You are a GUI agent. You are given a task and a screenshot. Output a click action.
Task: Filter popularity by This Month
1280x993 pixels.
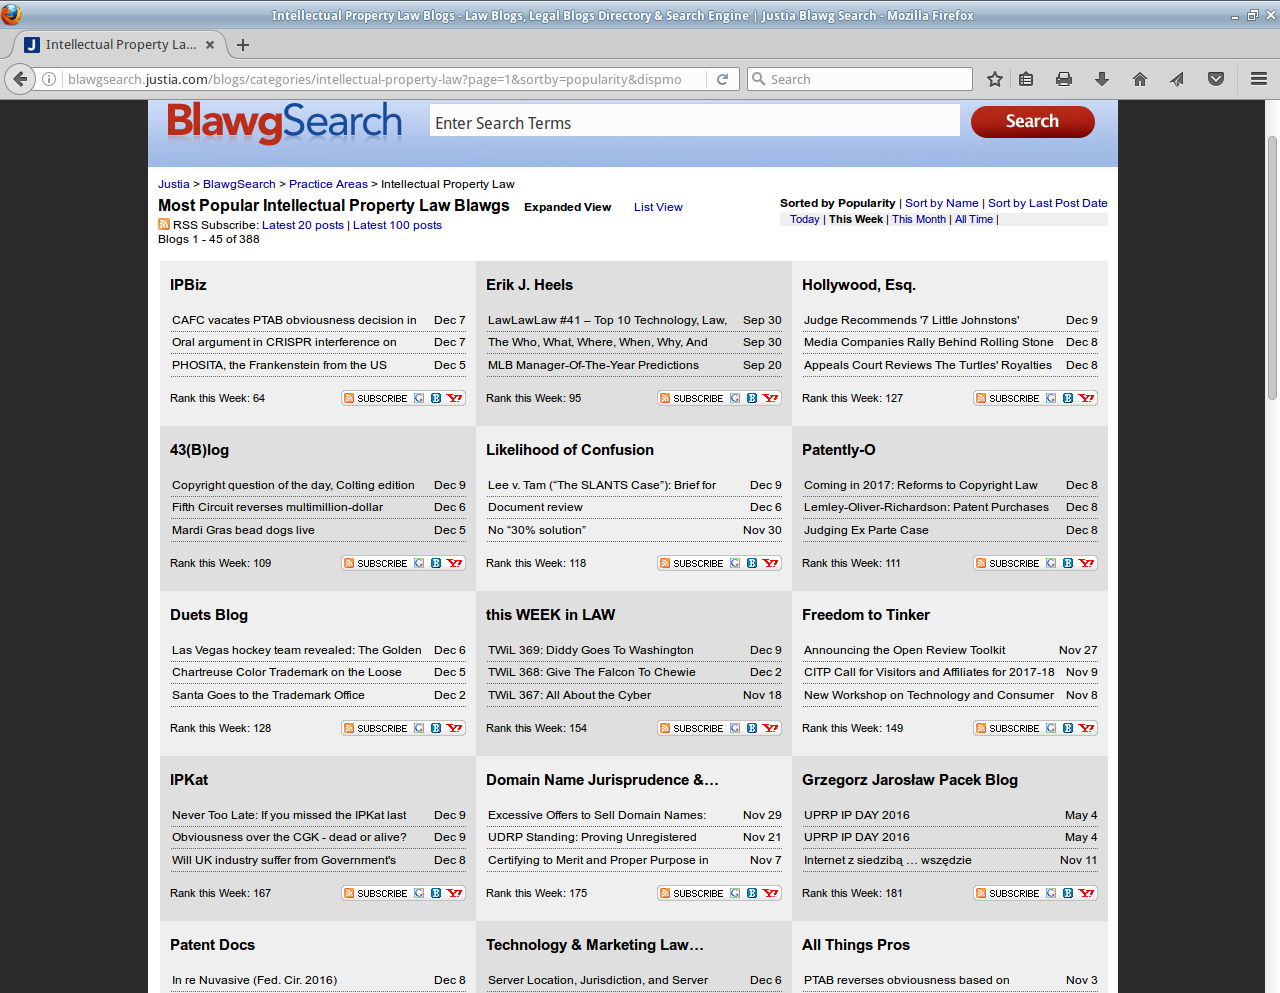click(x=919, y=219)
